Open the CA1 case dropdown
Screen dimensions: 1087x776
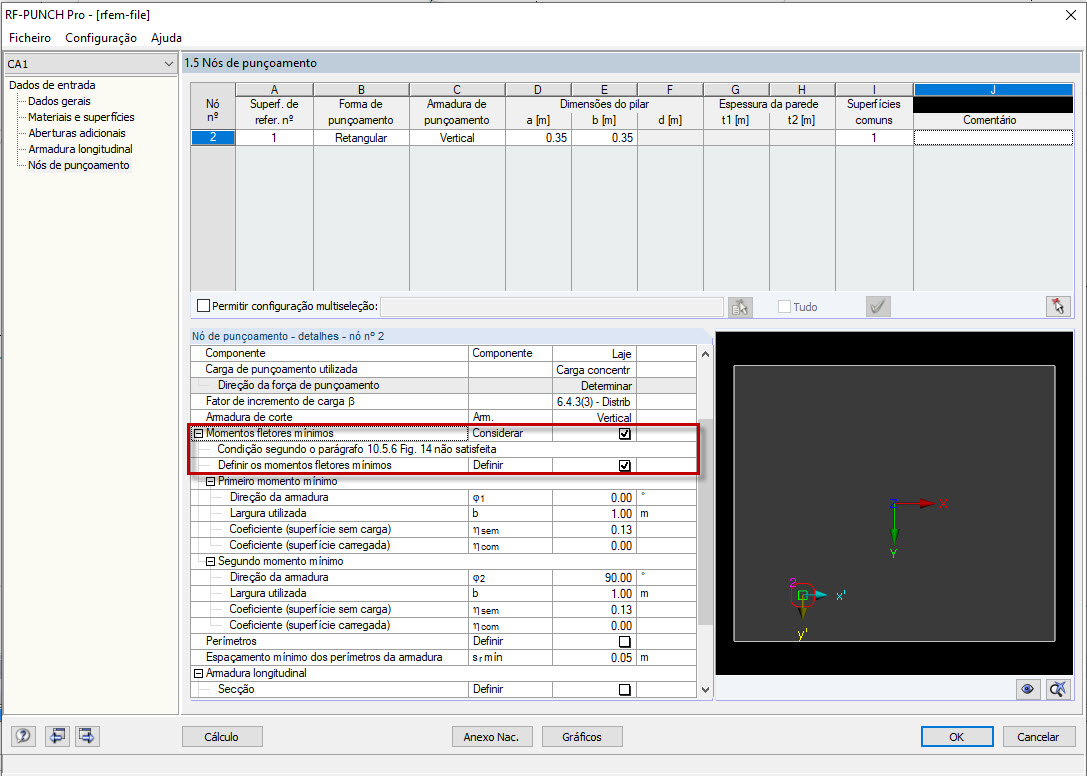[91, 64]
